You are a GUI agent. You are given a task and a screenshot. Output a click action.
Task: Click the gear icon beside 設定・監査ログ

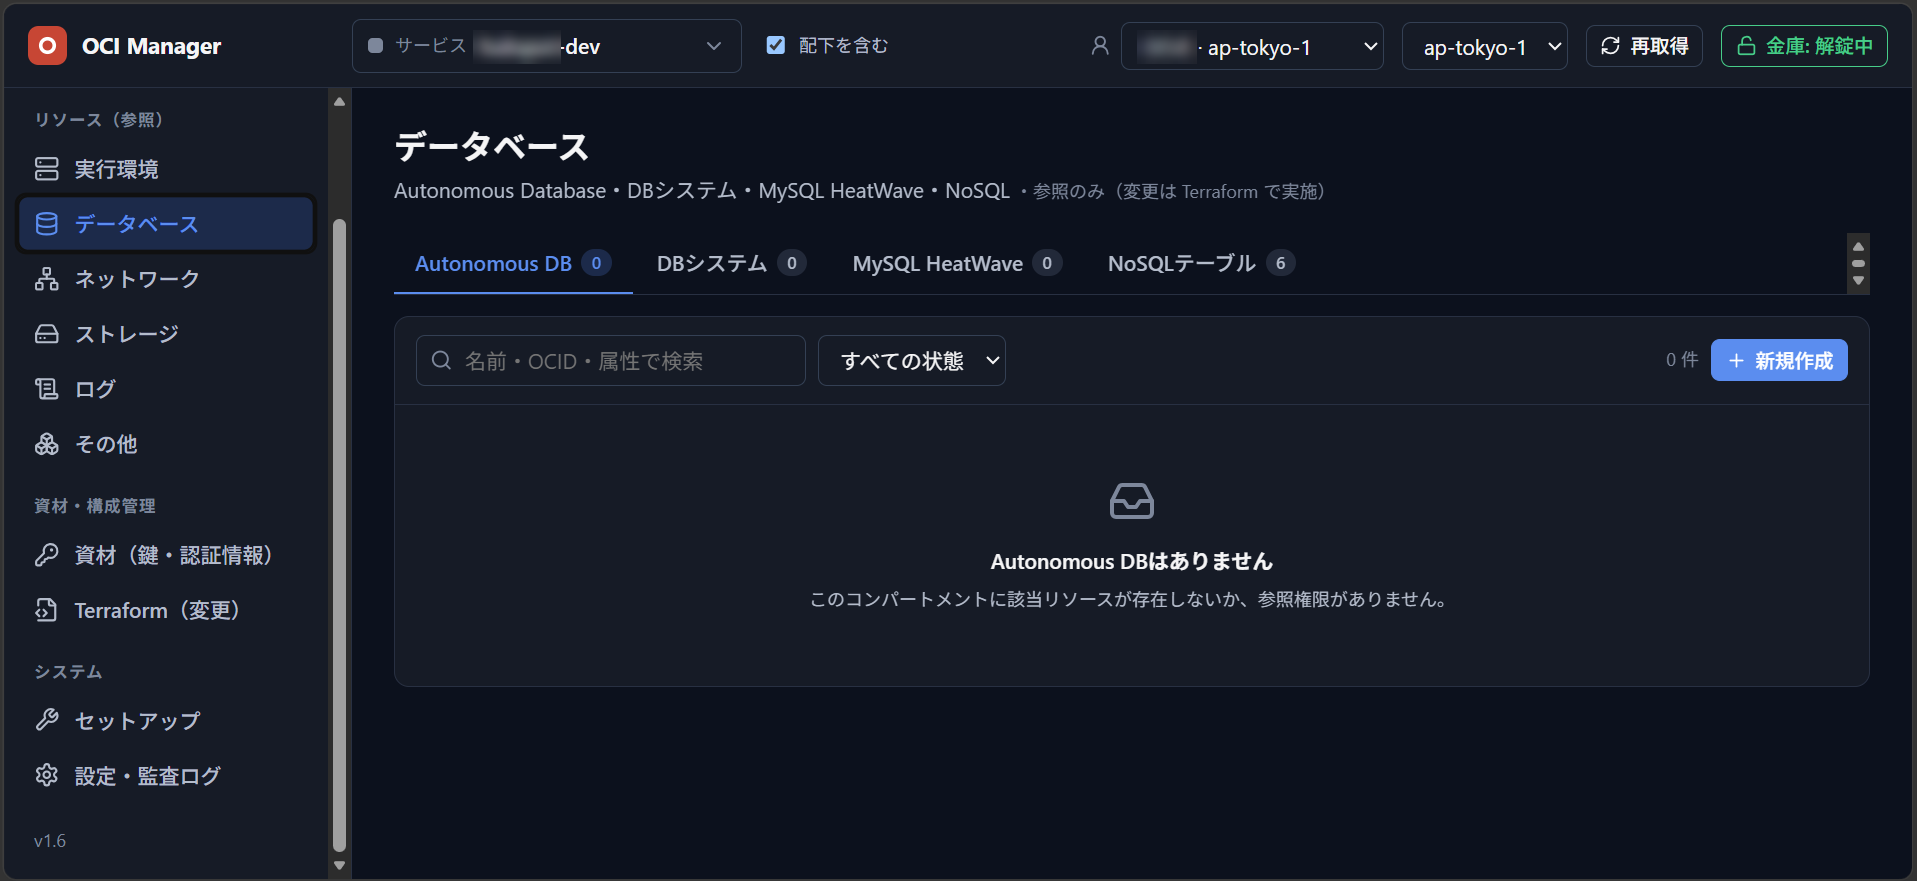[x=47, y=775]
